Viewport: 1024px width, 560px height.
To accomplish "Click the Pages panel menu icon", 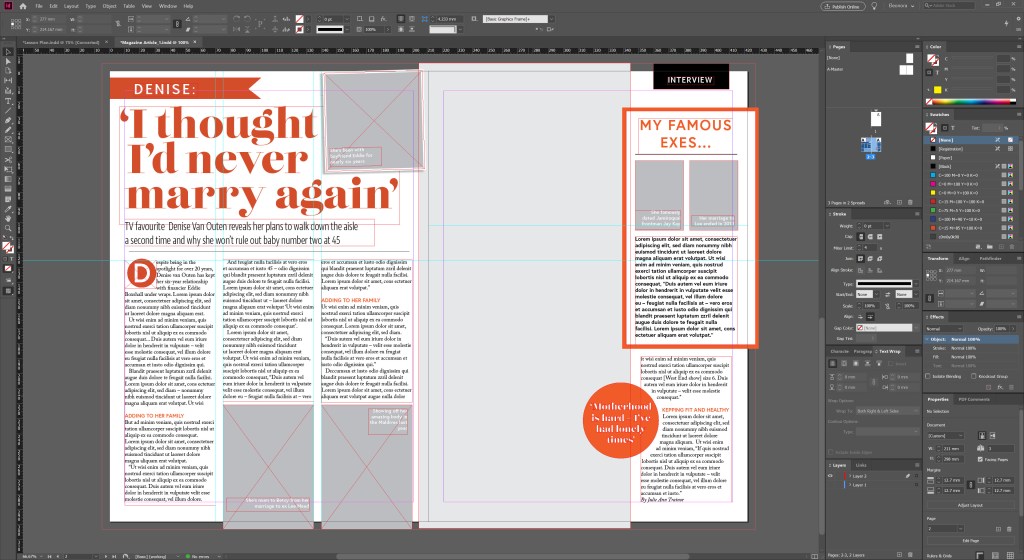I will (915, 46).
